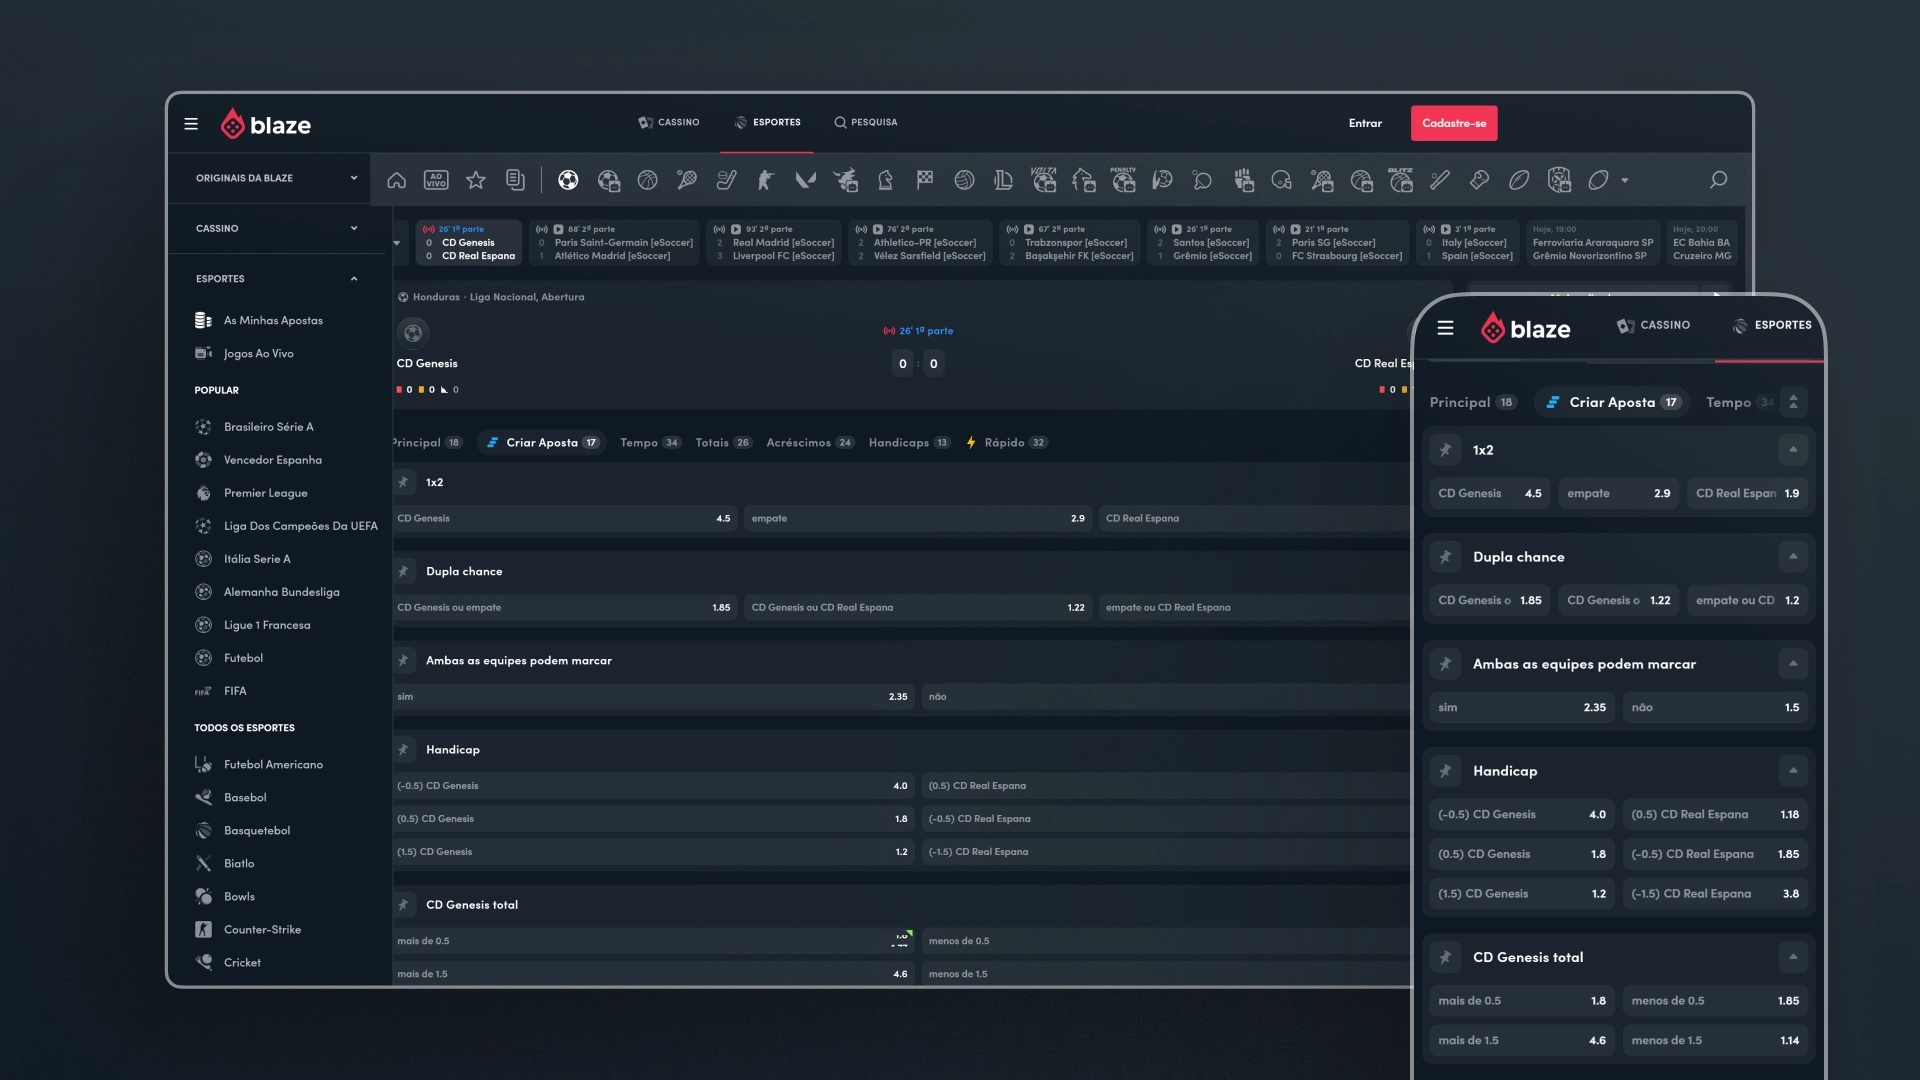
Task: Select the tennis racket sport icon
Action: 687,180
